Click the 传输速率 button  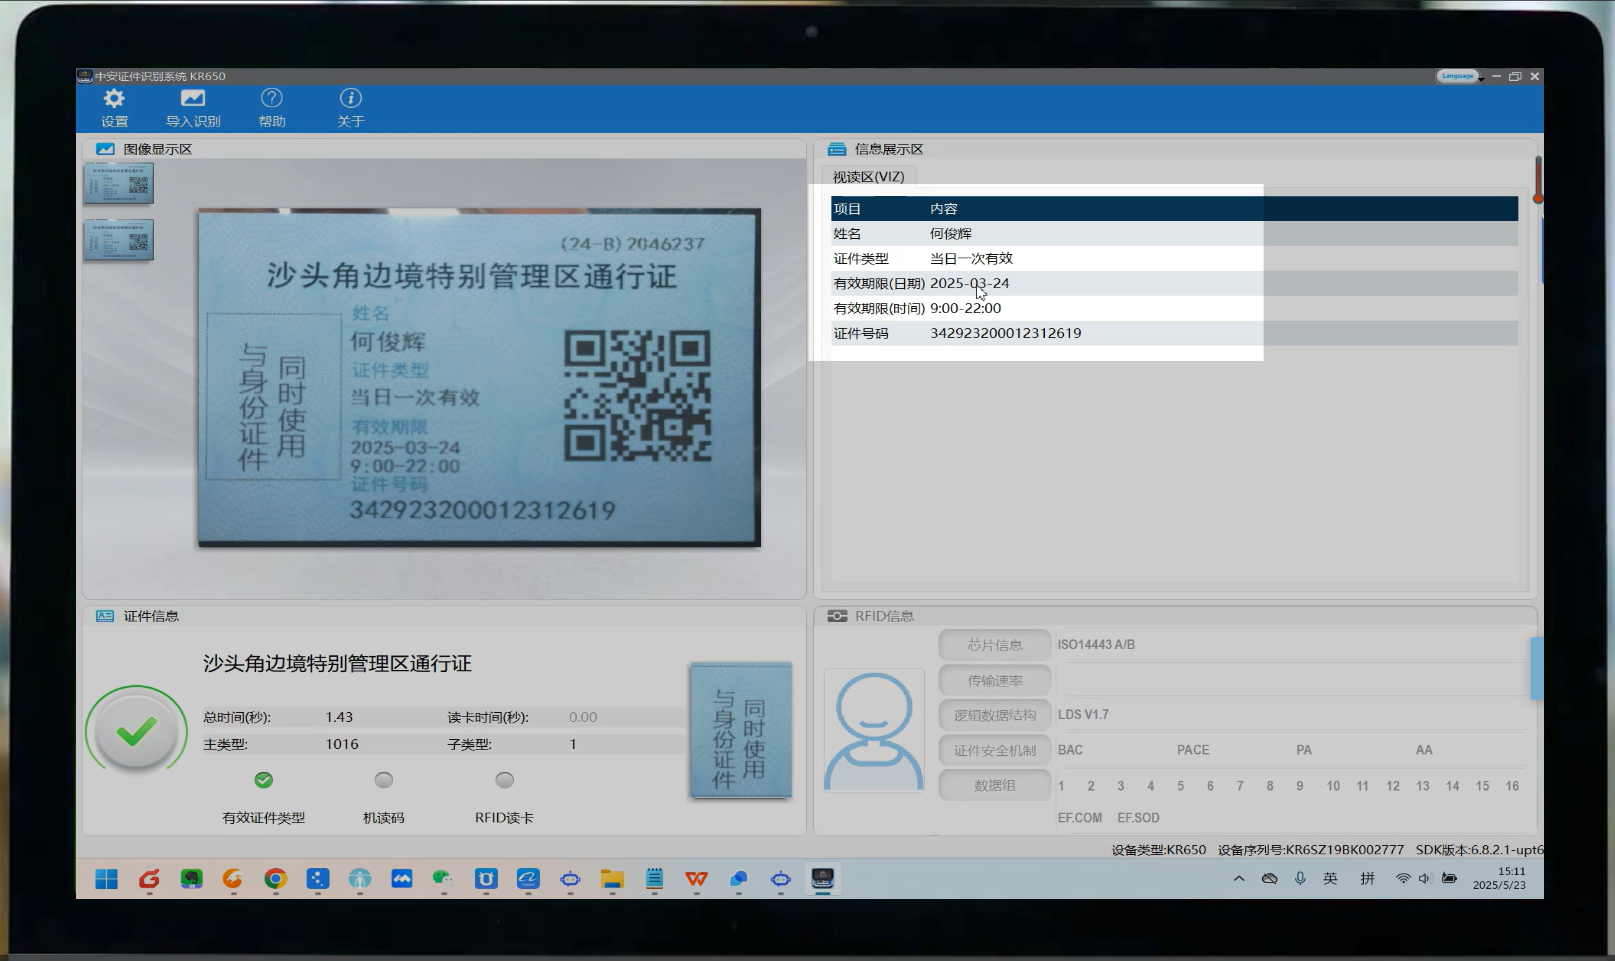(x=995, y=681)
